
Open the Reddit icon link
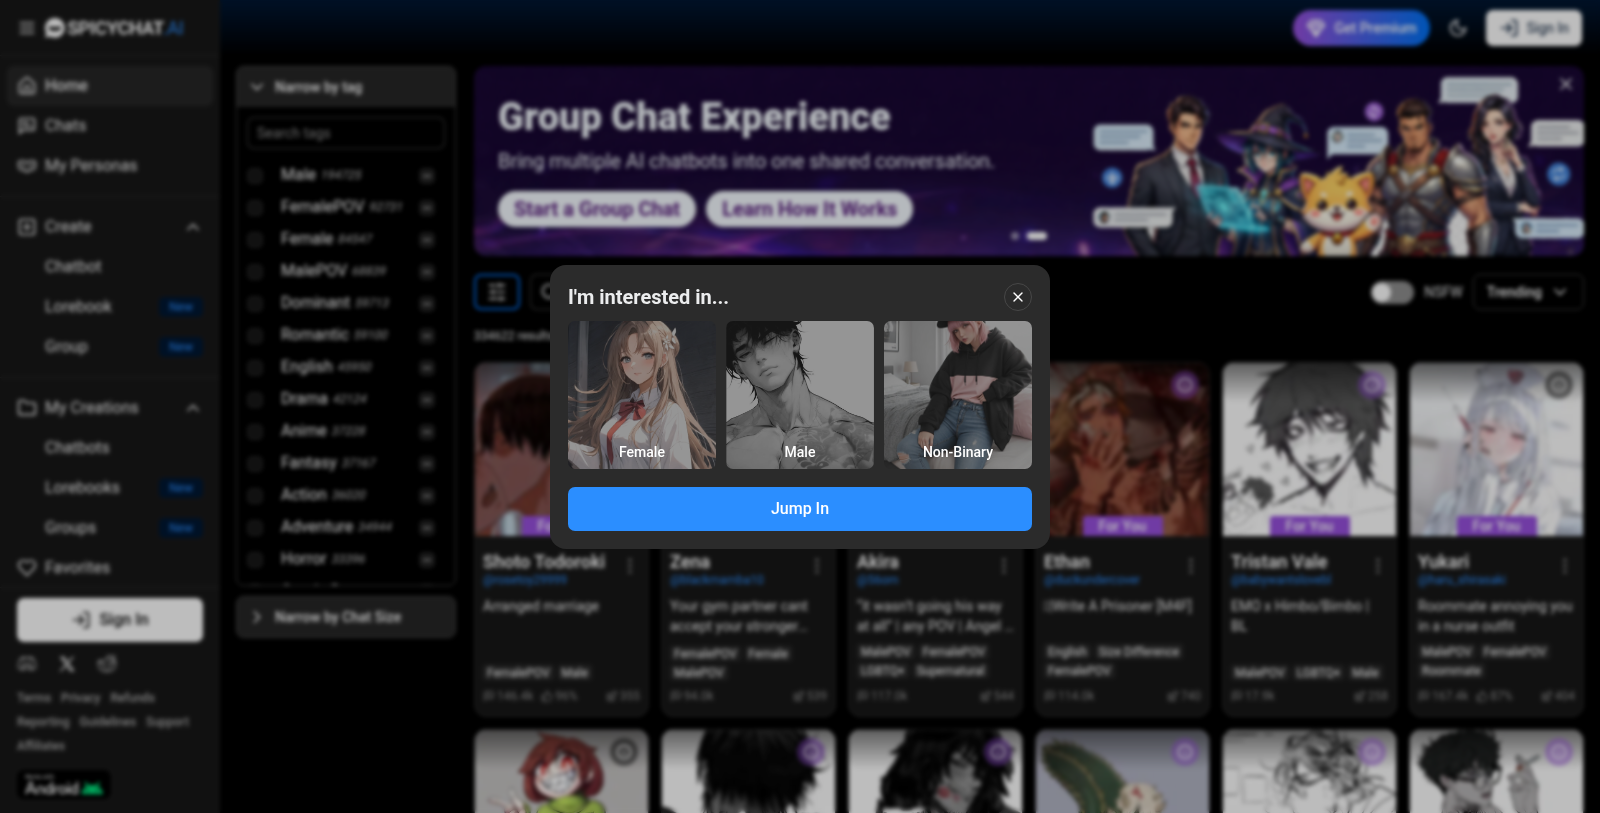click(107, 664)
